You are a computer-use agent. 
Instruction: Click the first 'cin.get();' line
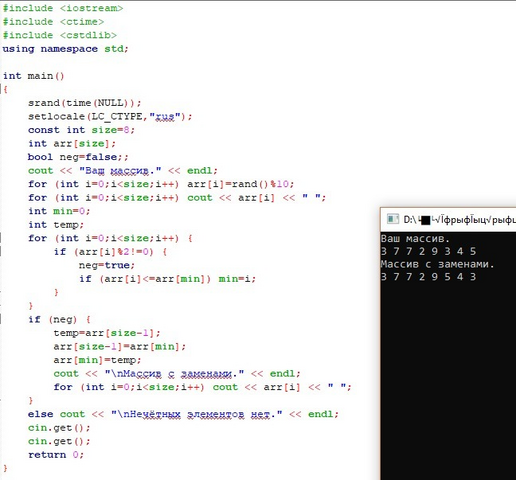coord(59,428)
